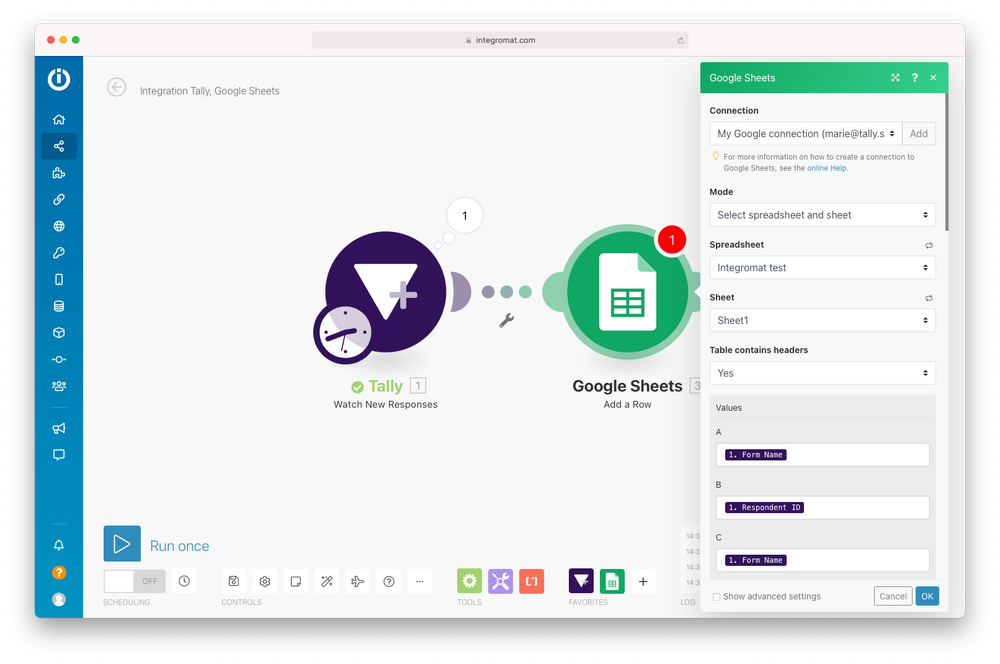Click the browser address bar integromat.com
Screen dimensions: 1000x664
pyautogui.click(x=500, y=40)
